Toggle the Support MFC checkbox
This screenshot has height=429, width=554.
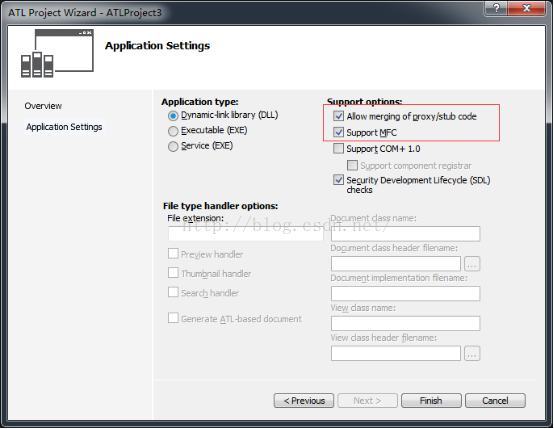click(338, 132)
